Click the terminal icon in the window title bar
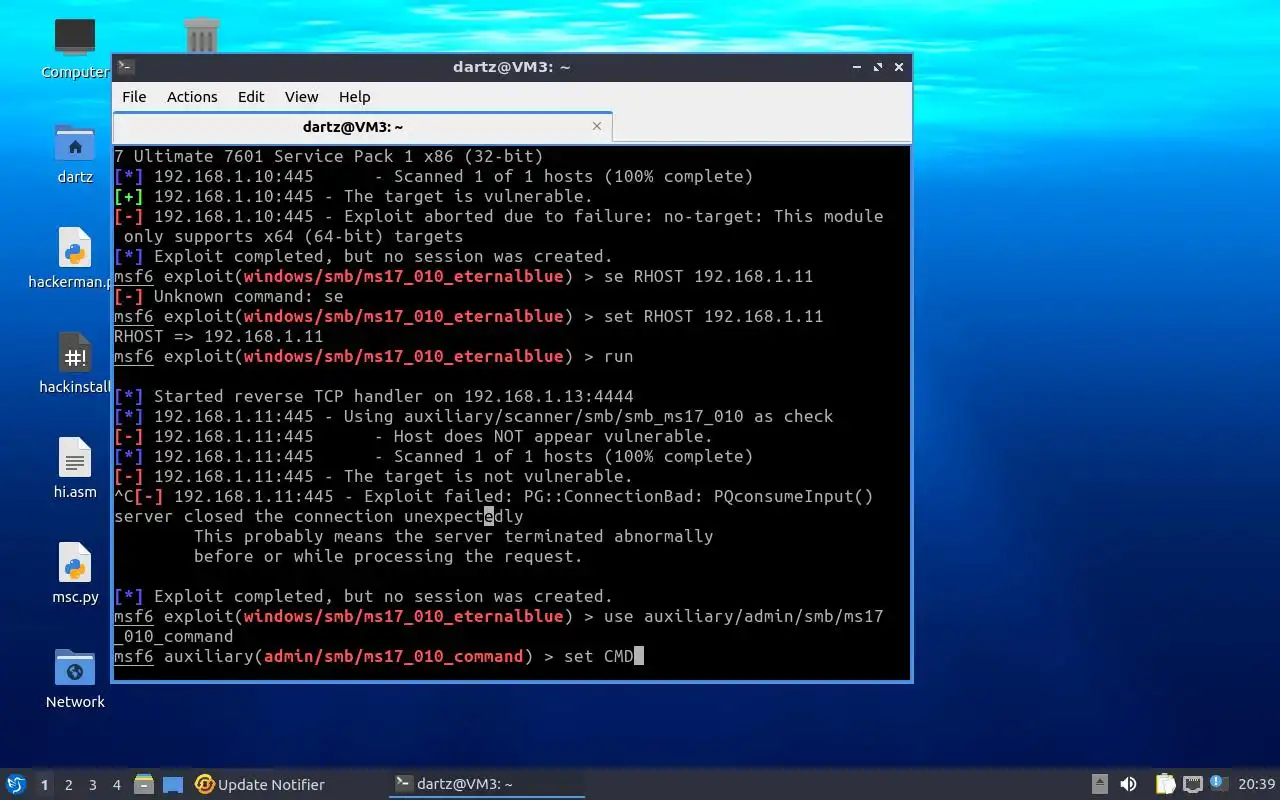This screenshot has height=800, width=1280. tap(126, 67)
